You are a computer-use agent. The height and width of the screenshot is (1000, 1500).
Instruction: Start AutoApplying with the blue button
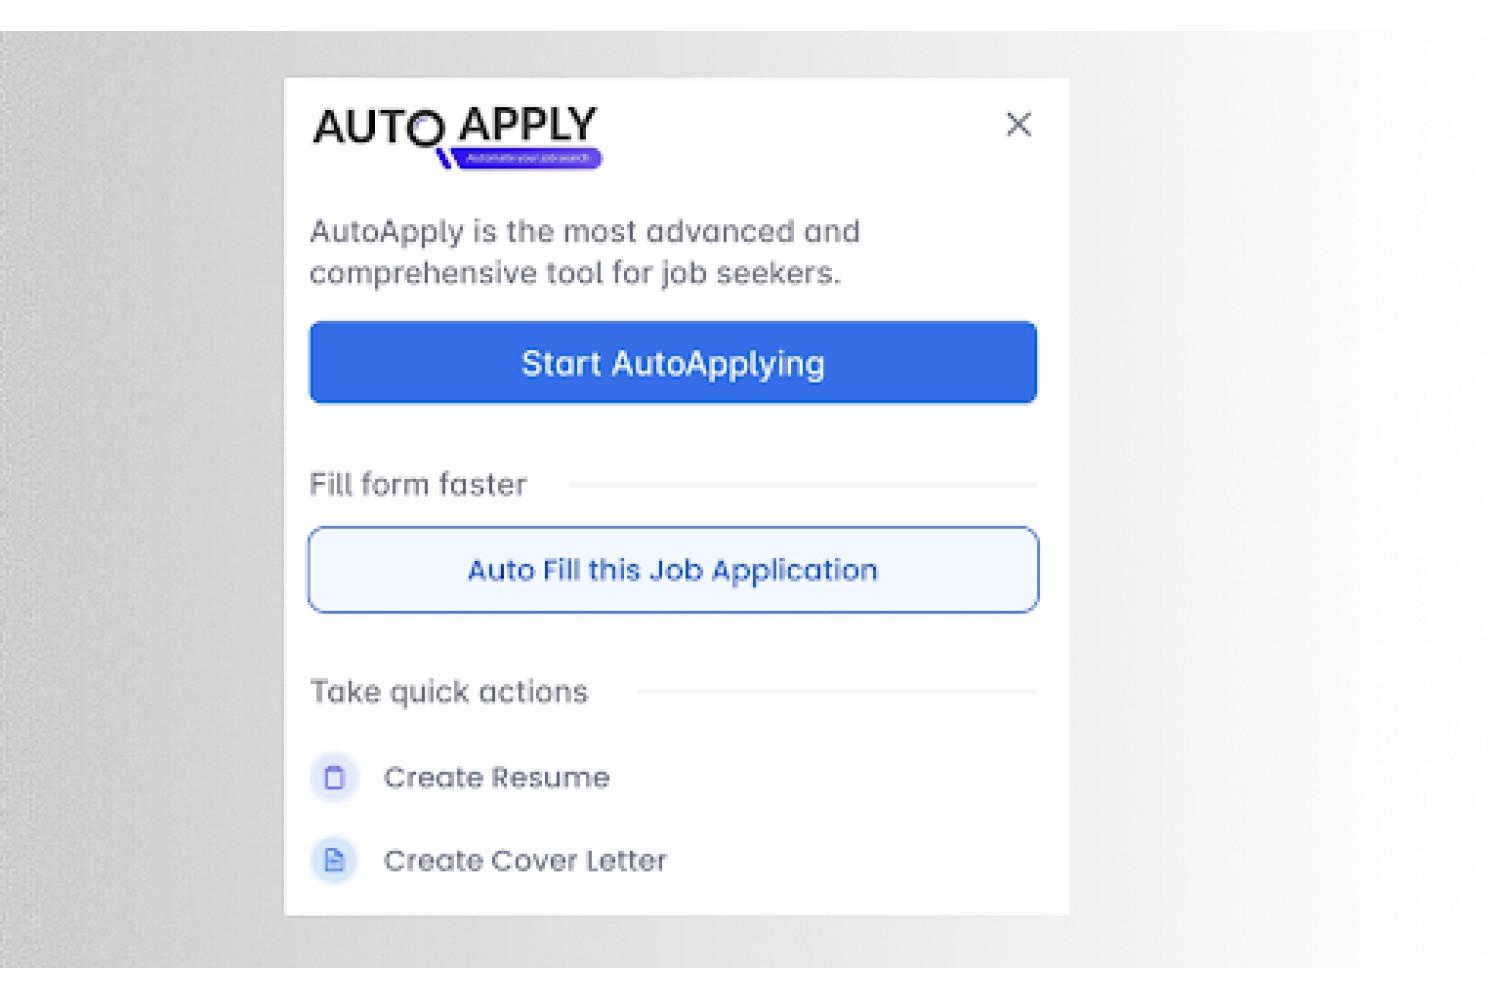point(673,362)
